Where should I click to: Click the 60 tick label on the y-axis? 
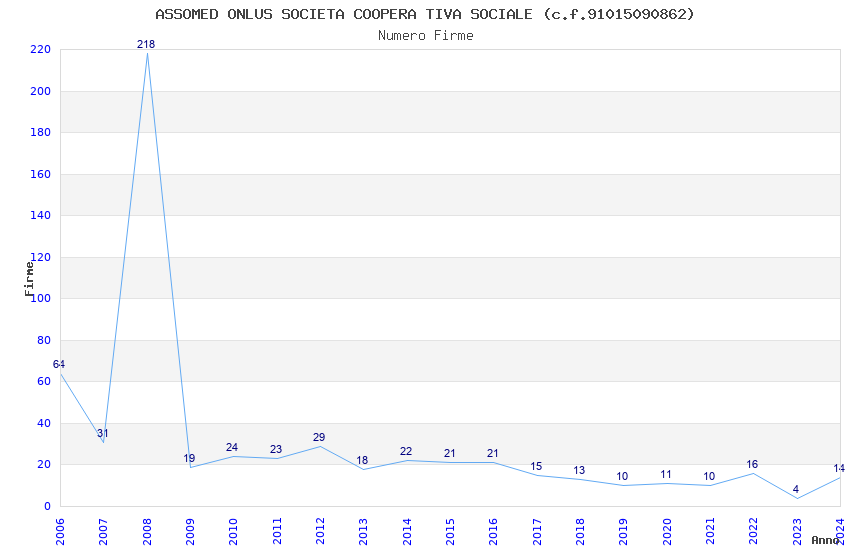[x=44, y=381]
